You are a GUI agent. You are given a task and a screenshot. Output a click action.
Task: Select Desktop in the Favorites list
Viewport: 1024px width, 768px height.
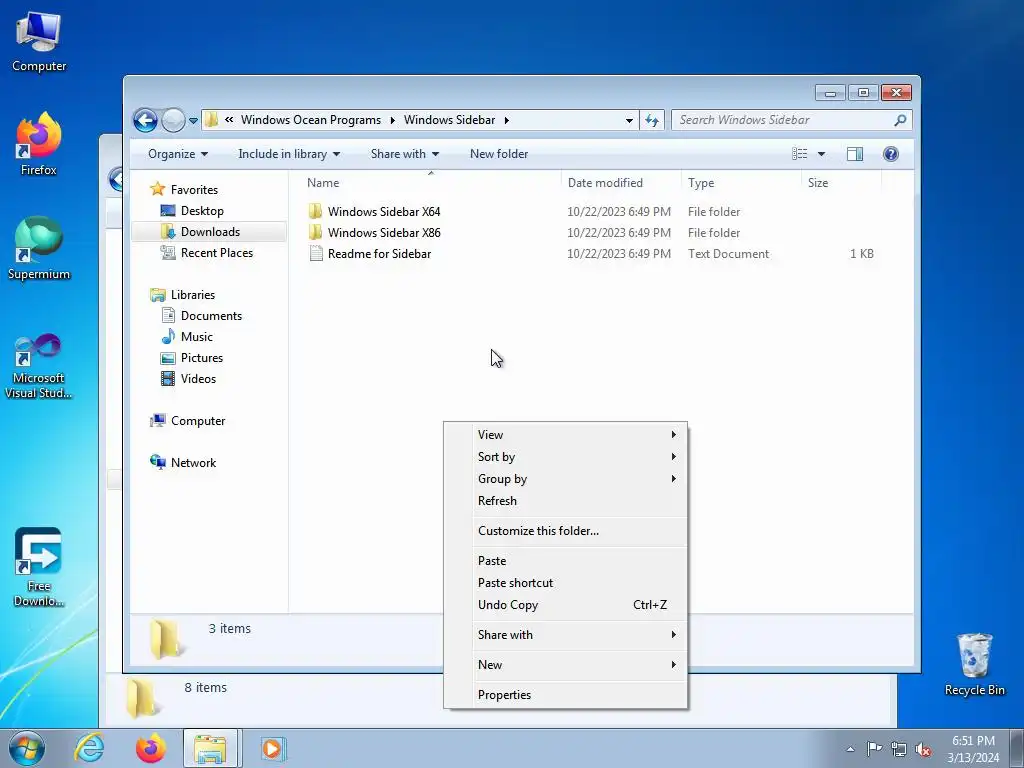pyautogui.click(x=202, y=211)
